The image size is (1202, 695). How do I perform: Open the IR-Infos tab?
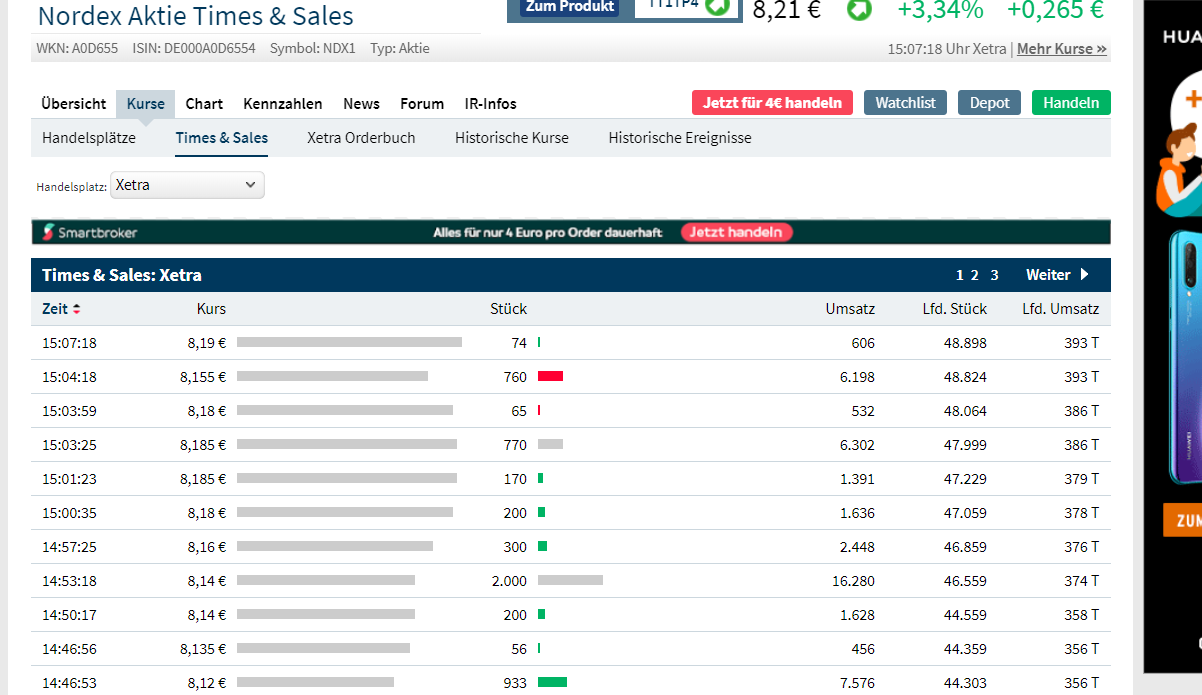point(491,104)
